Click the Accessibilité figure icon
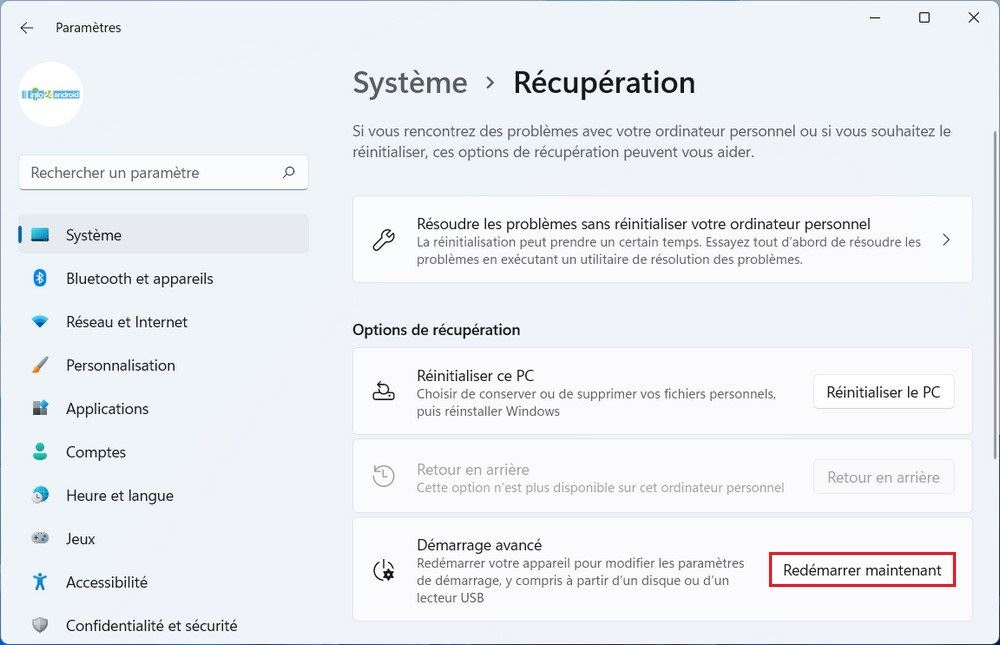This screenshot has height=645, width=1000. (x=40, y=582)
